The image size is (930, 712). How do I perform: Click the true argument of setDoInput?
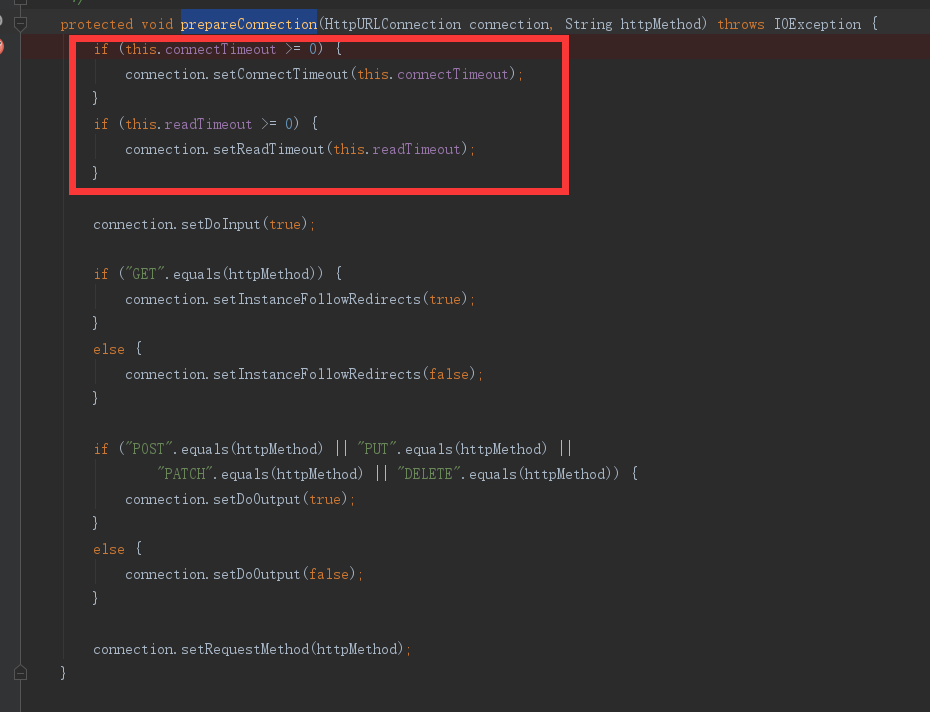(285, 224)
